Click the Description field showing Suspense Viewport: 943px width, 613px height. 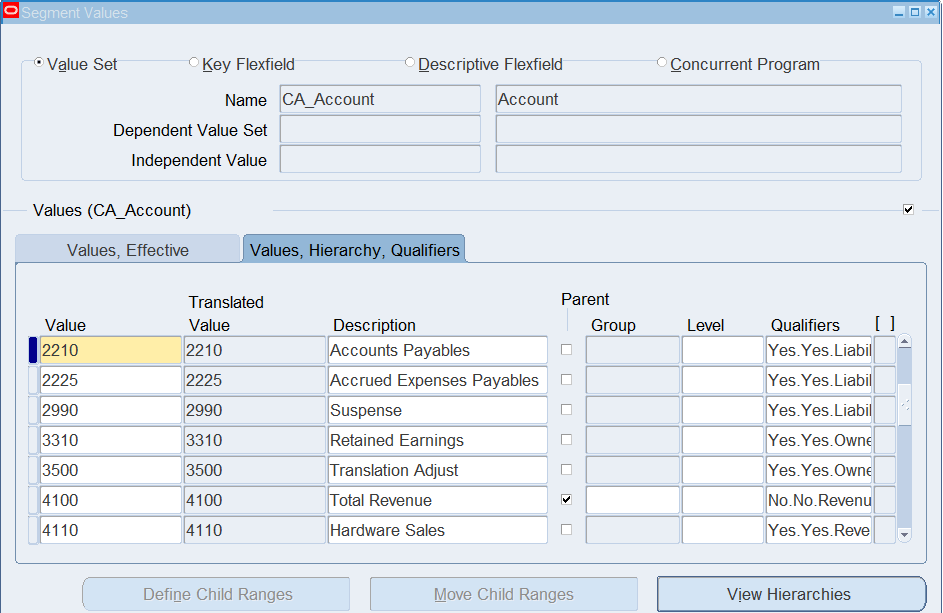click(x=438, y=410)
